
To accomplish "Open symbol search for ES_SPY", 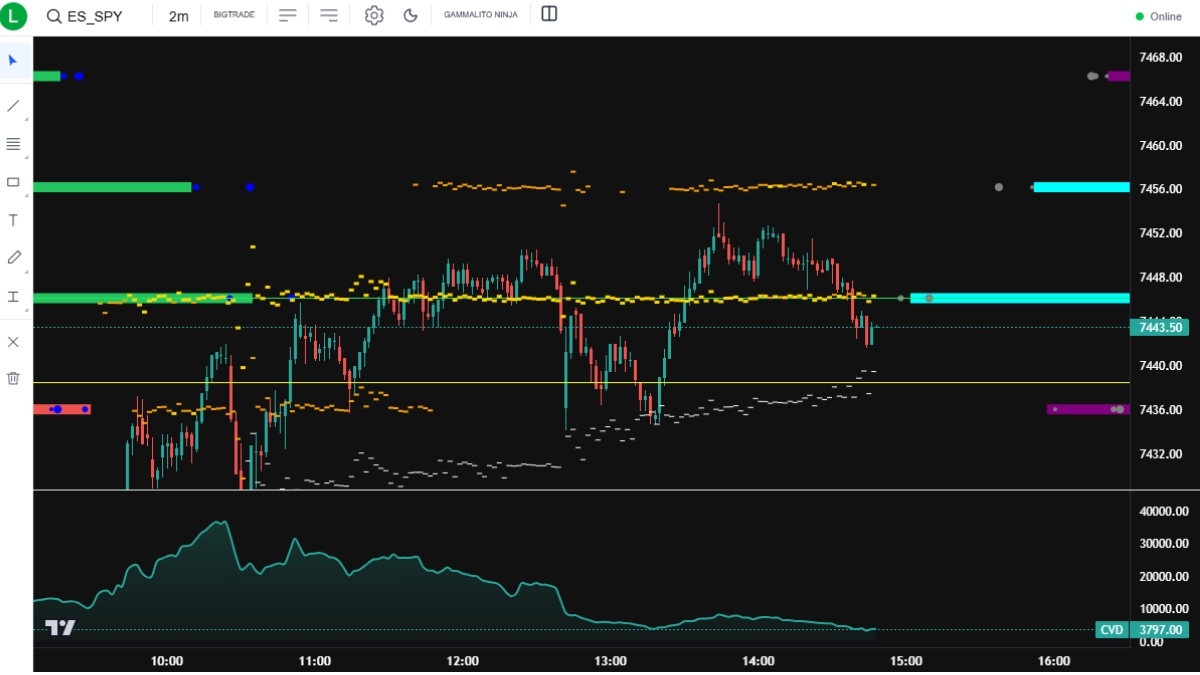I will point(85,16).
